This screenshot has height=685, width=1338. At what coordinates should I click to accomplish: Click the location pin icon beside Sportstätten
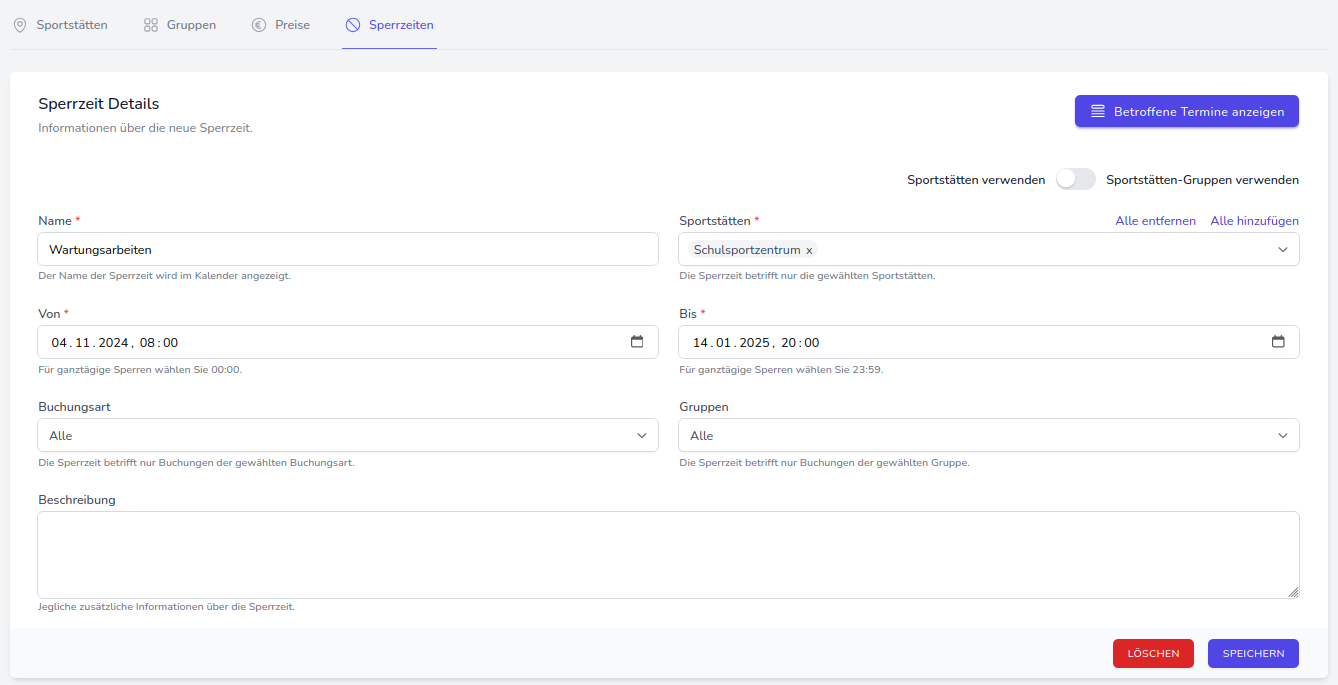point(20,25)
